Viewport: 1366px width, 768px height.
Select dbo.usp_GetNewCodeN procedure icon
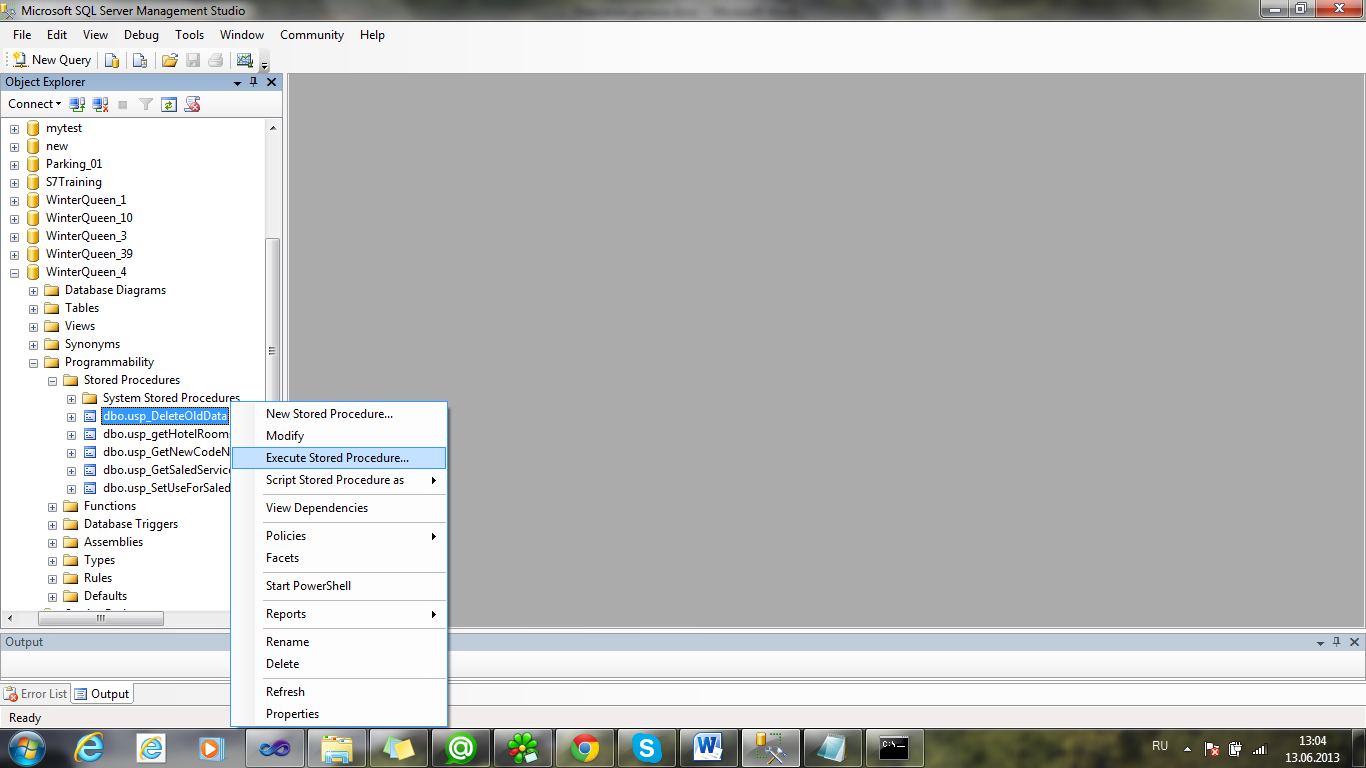90,452
